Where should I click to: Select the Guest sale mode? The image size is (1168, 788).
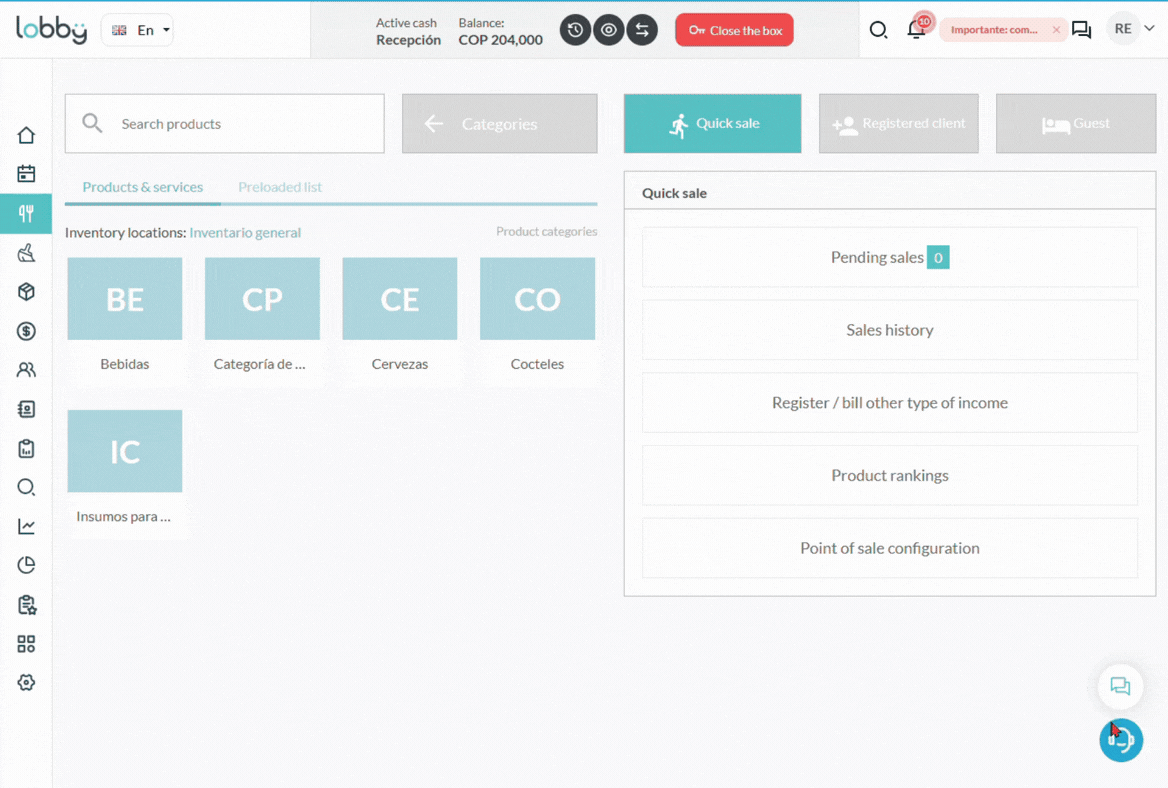(x=1076, y=124)
